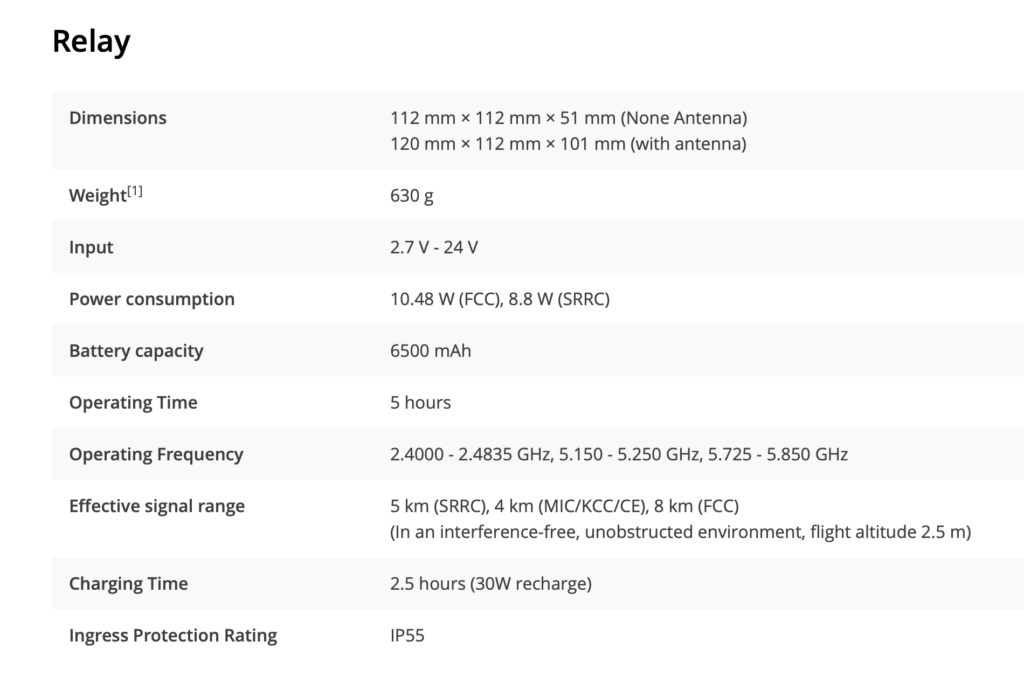Click the dimensions value with antenna
Image resolution: width=1024 pixels, height=676 pixels.
click(568, 144)
